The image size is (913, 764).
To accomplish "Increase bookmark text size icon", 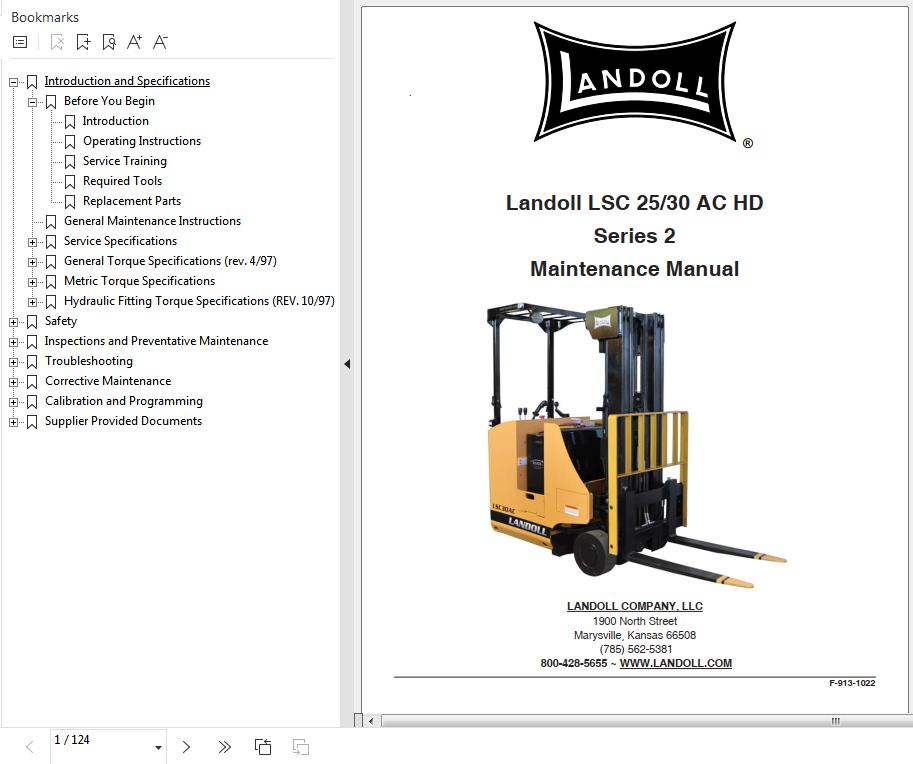I will pyautogui.click(x=135, y=42).
